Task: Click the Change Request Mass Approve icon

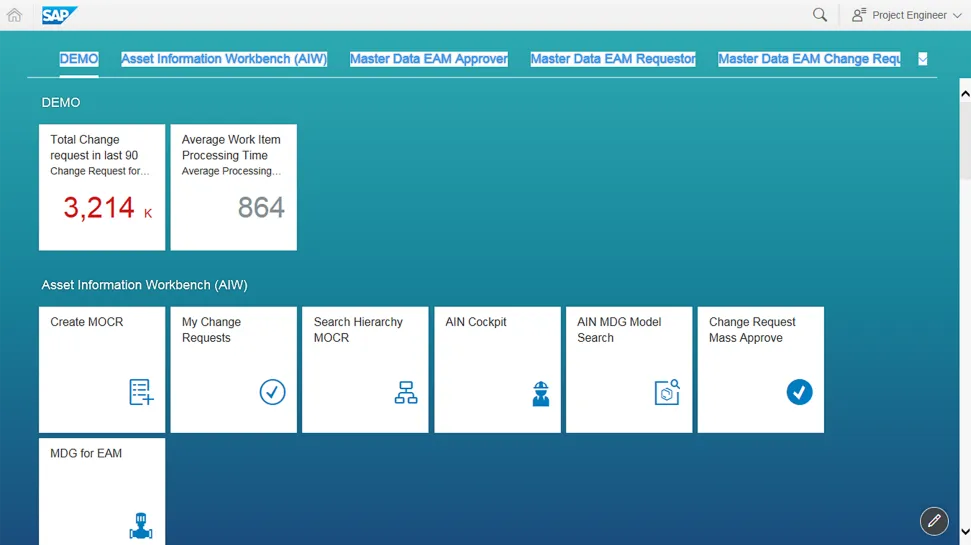Action: point(799,392)
